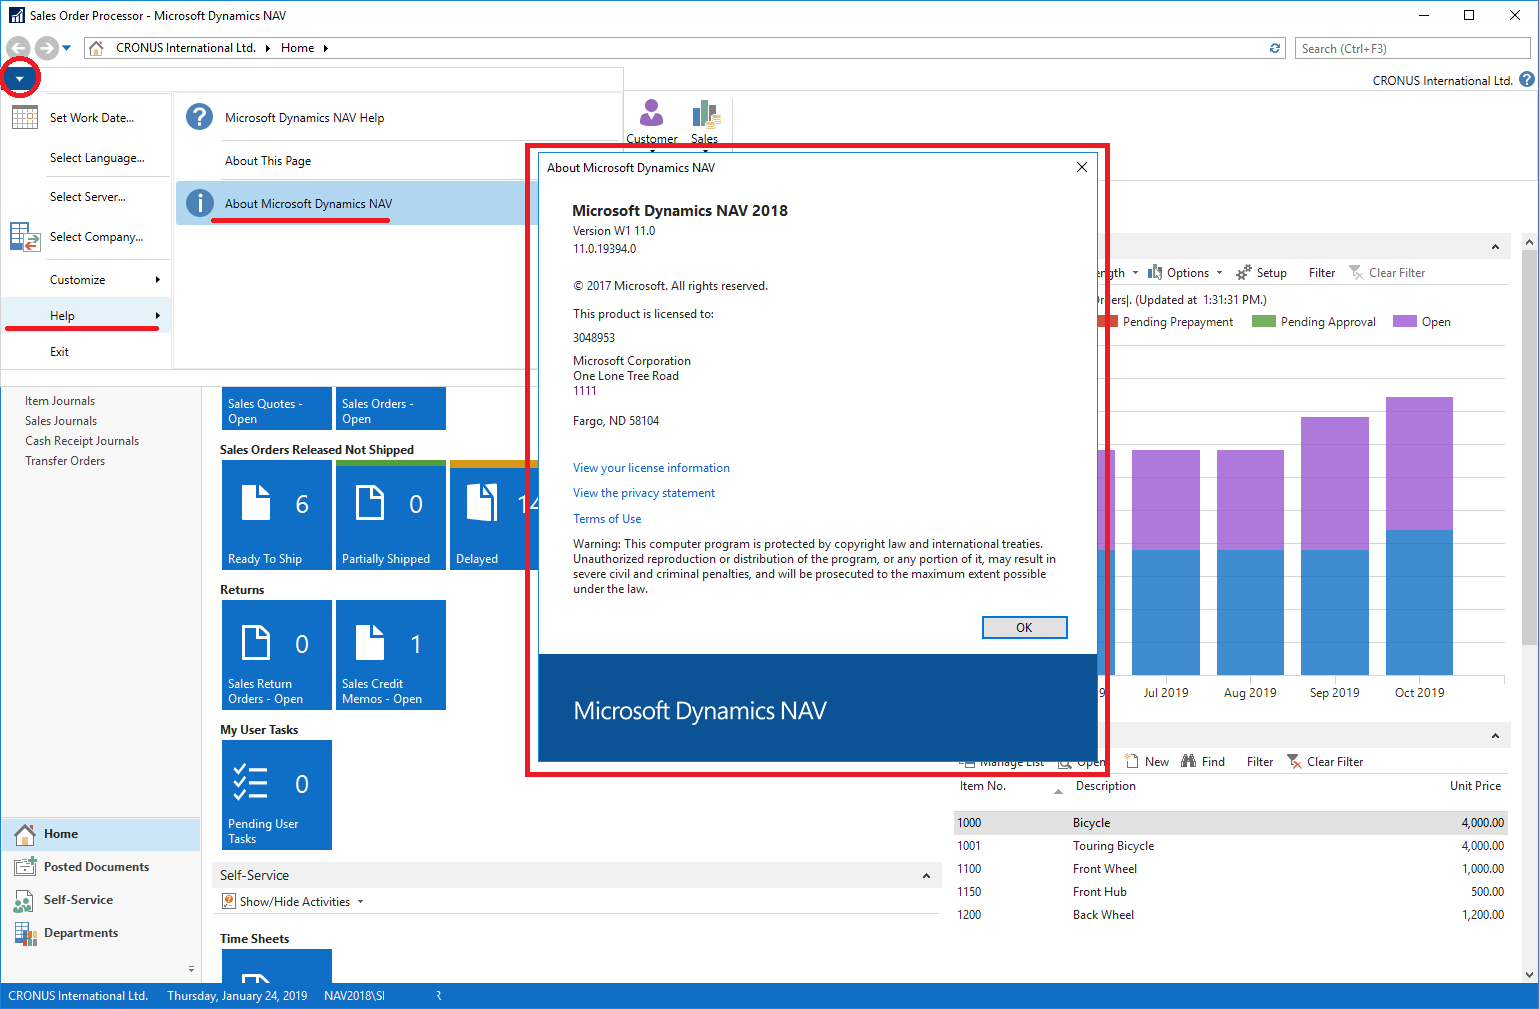Open Microsoft Dynamics NAV Help entry
This screenshot has height=1009, width=1539.
pyautogui.click(x=304, y=118)
